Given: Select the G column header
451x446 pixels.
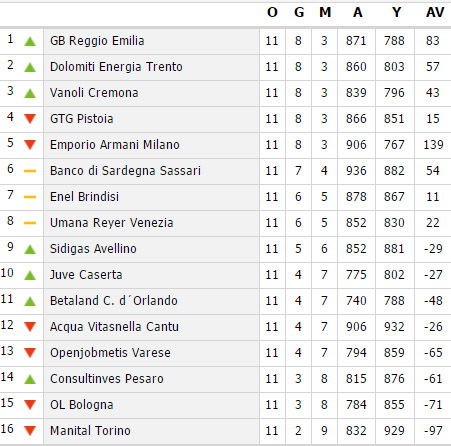Looking at the screenshot, I should [x=299, y=12].
